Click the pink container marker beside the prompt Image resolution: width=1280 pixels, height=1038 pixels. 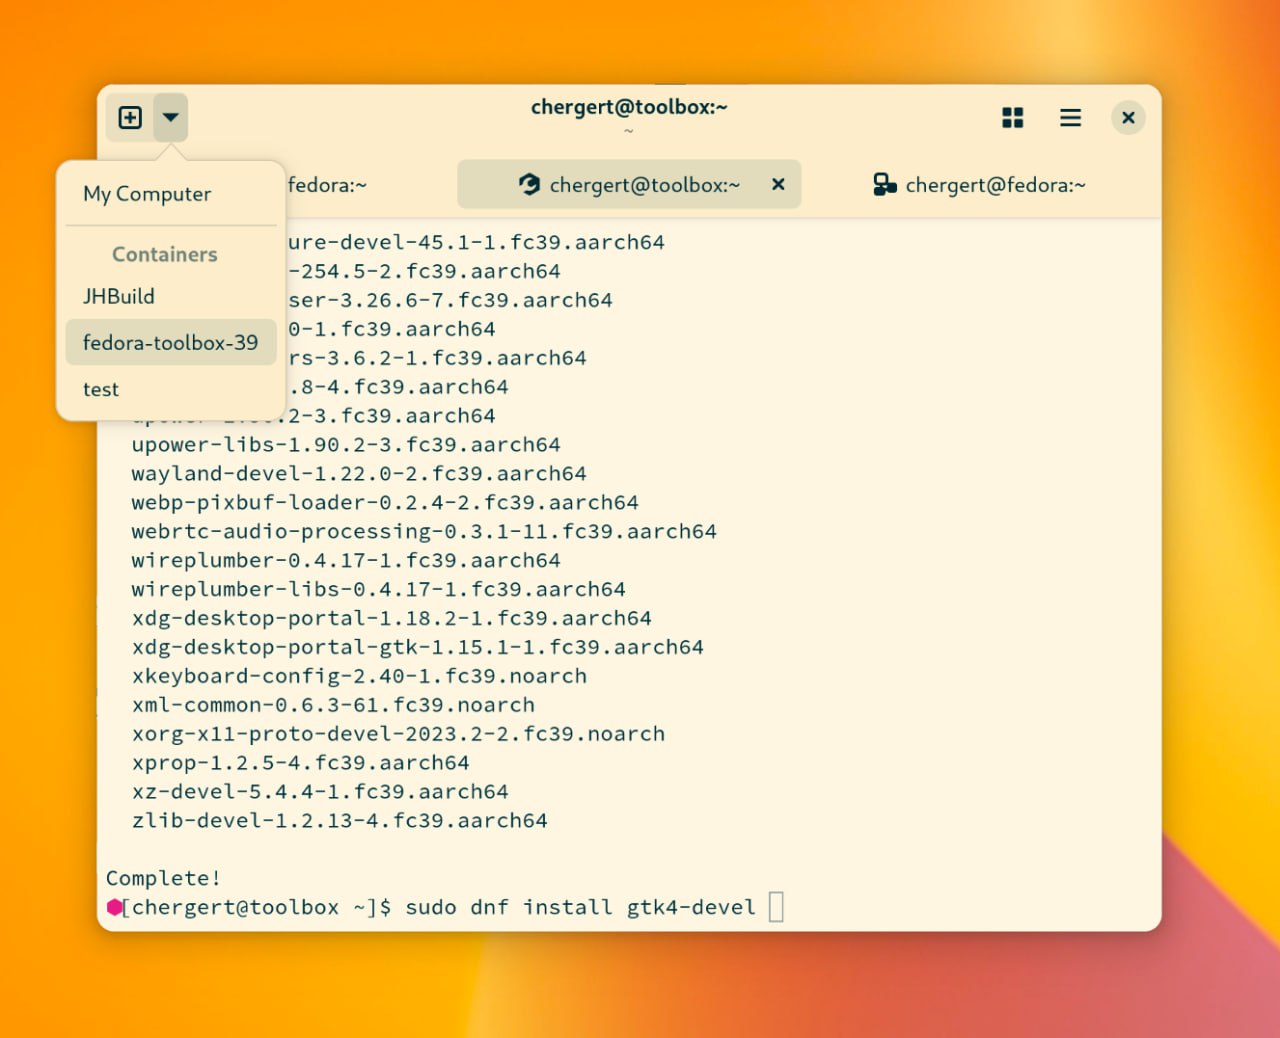(114, 907)
